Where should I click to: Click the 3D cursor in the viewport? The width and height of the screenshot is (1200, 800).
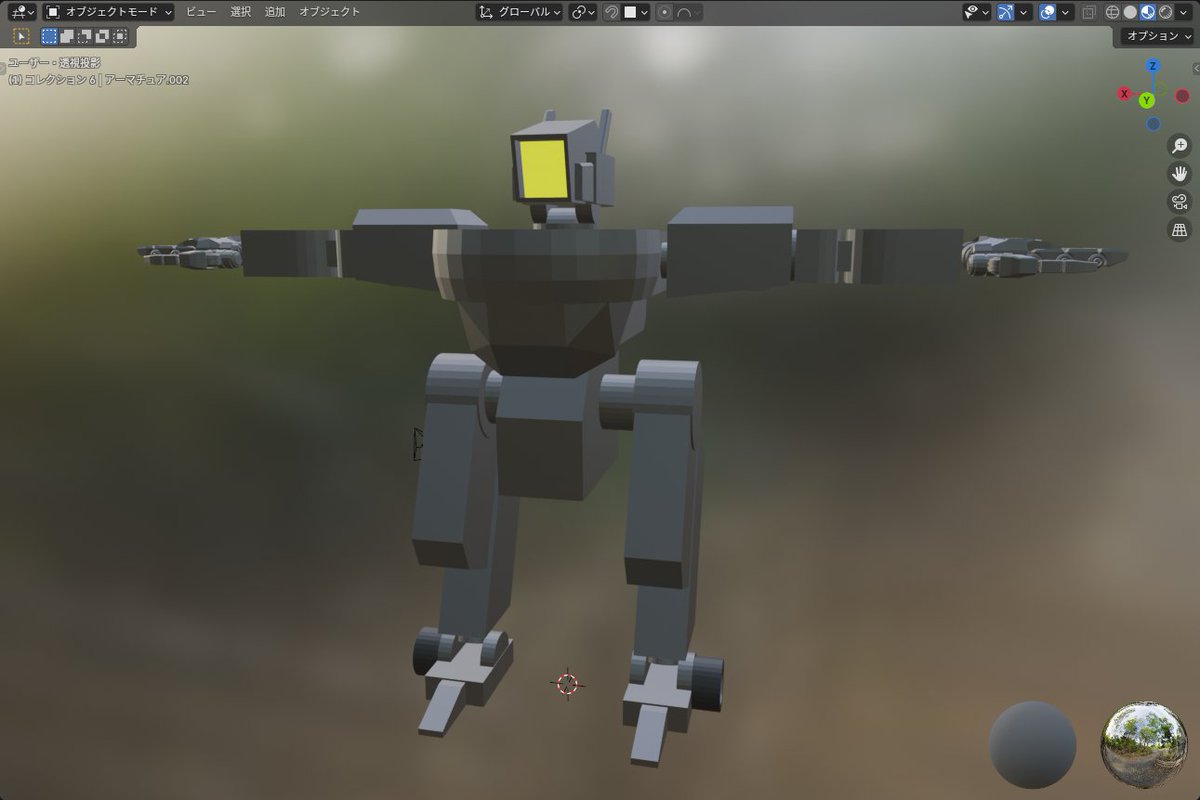567,684
